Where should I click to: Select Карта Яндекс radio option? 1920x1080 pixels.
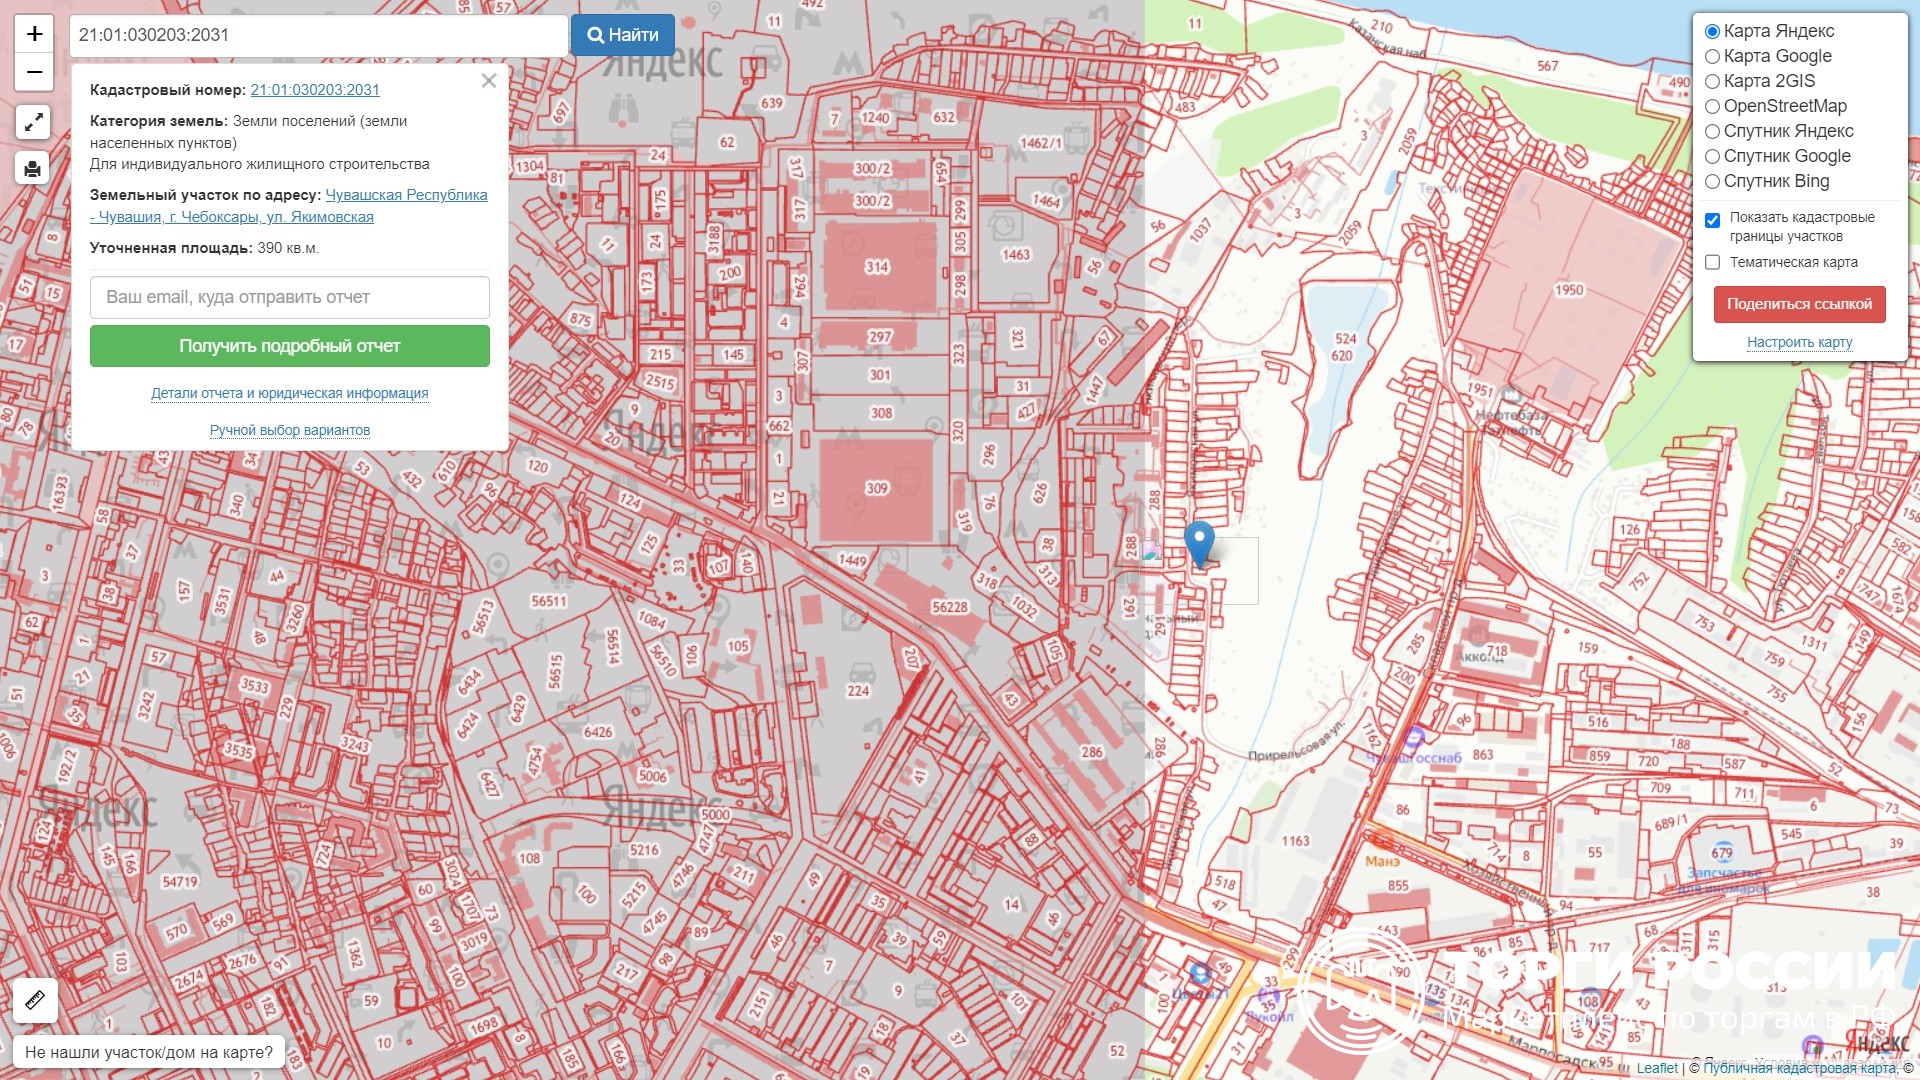(1712, 32)
